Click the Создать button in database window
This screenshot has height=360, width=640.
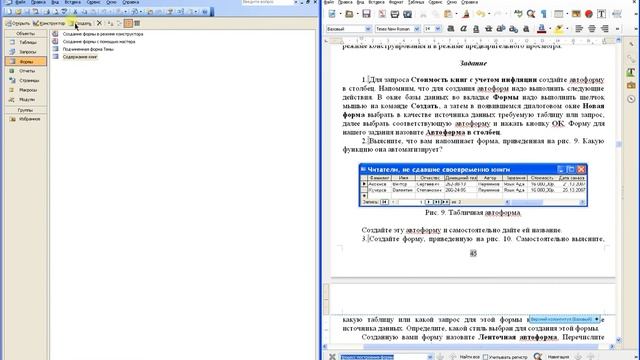pyautogui.click(x=80, y=23)
